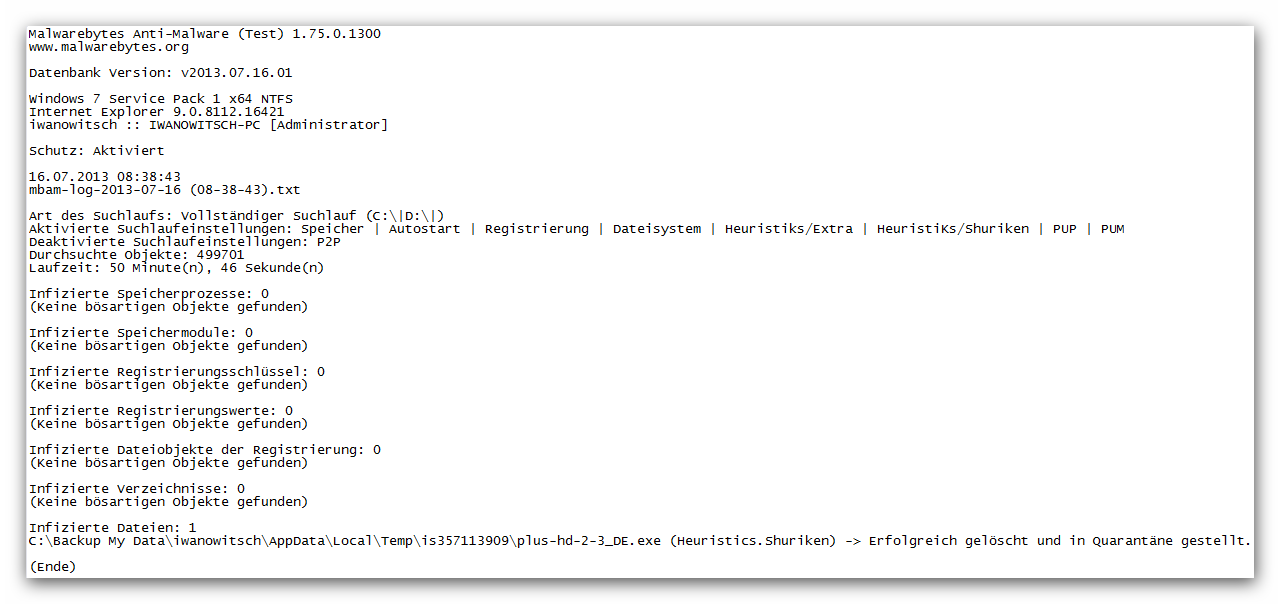Click the Durchsuchte Objekte count line
The image size is (1280, 604).
pos(136,255)
